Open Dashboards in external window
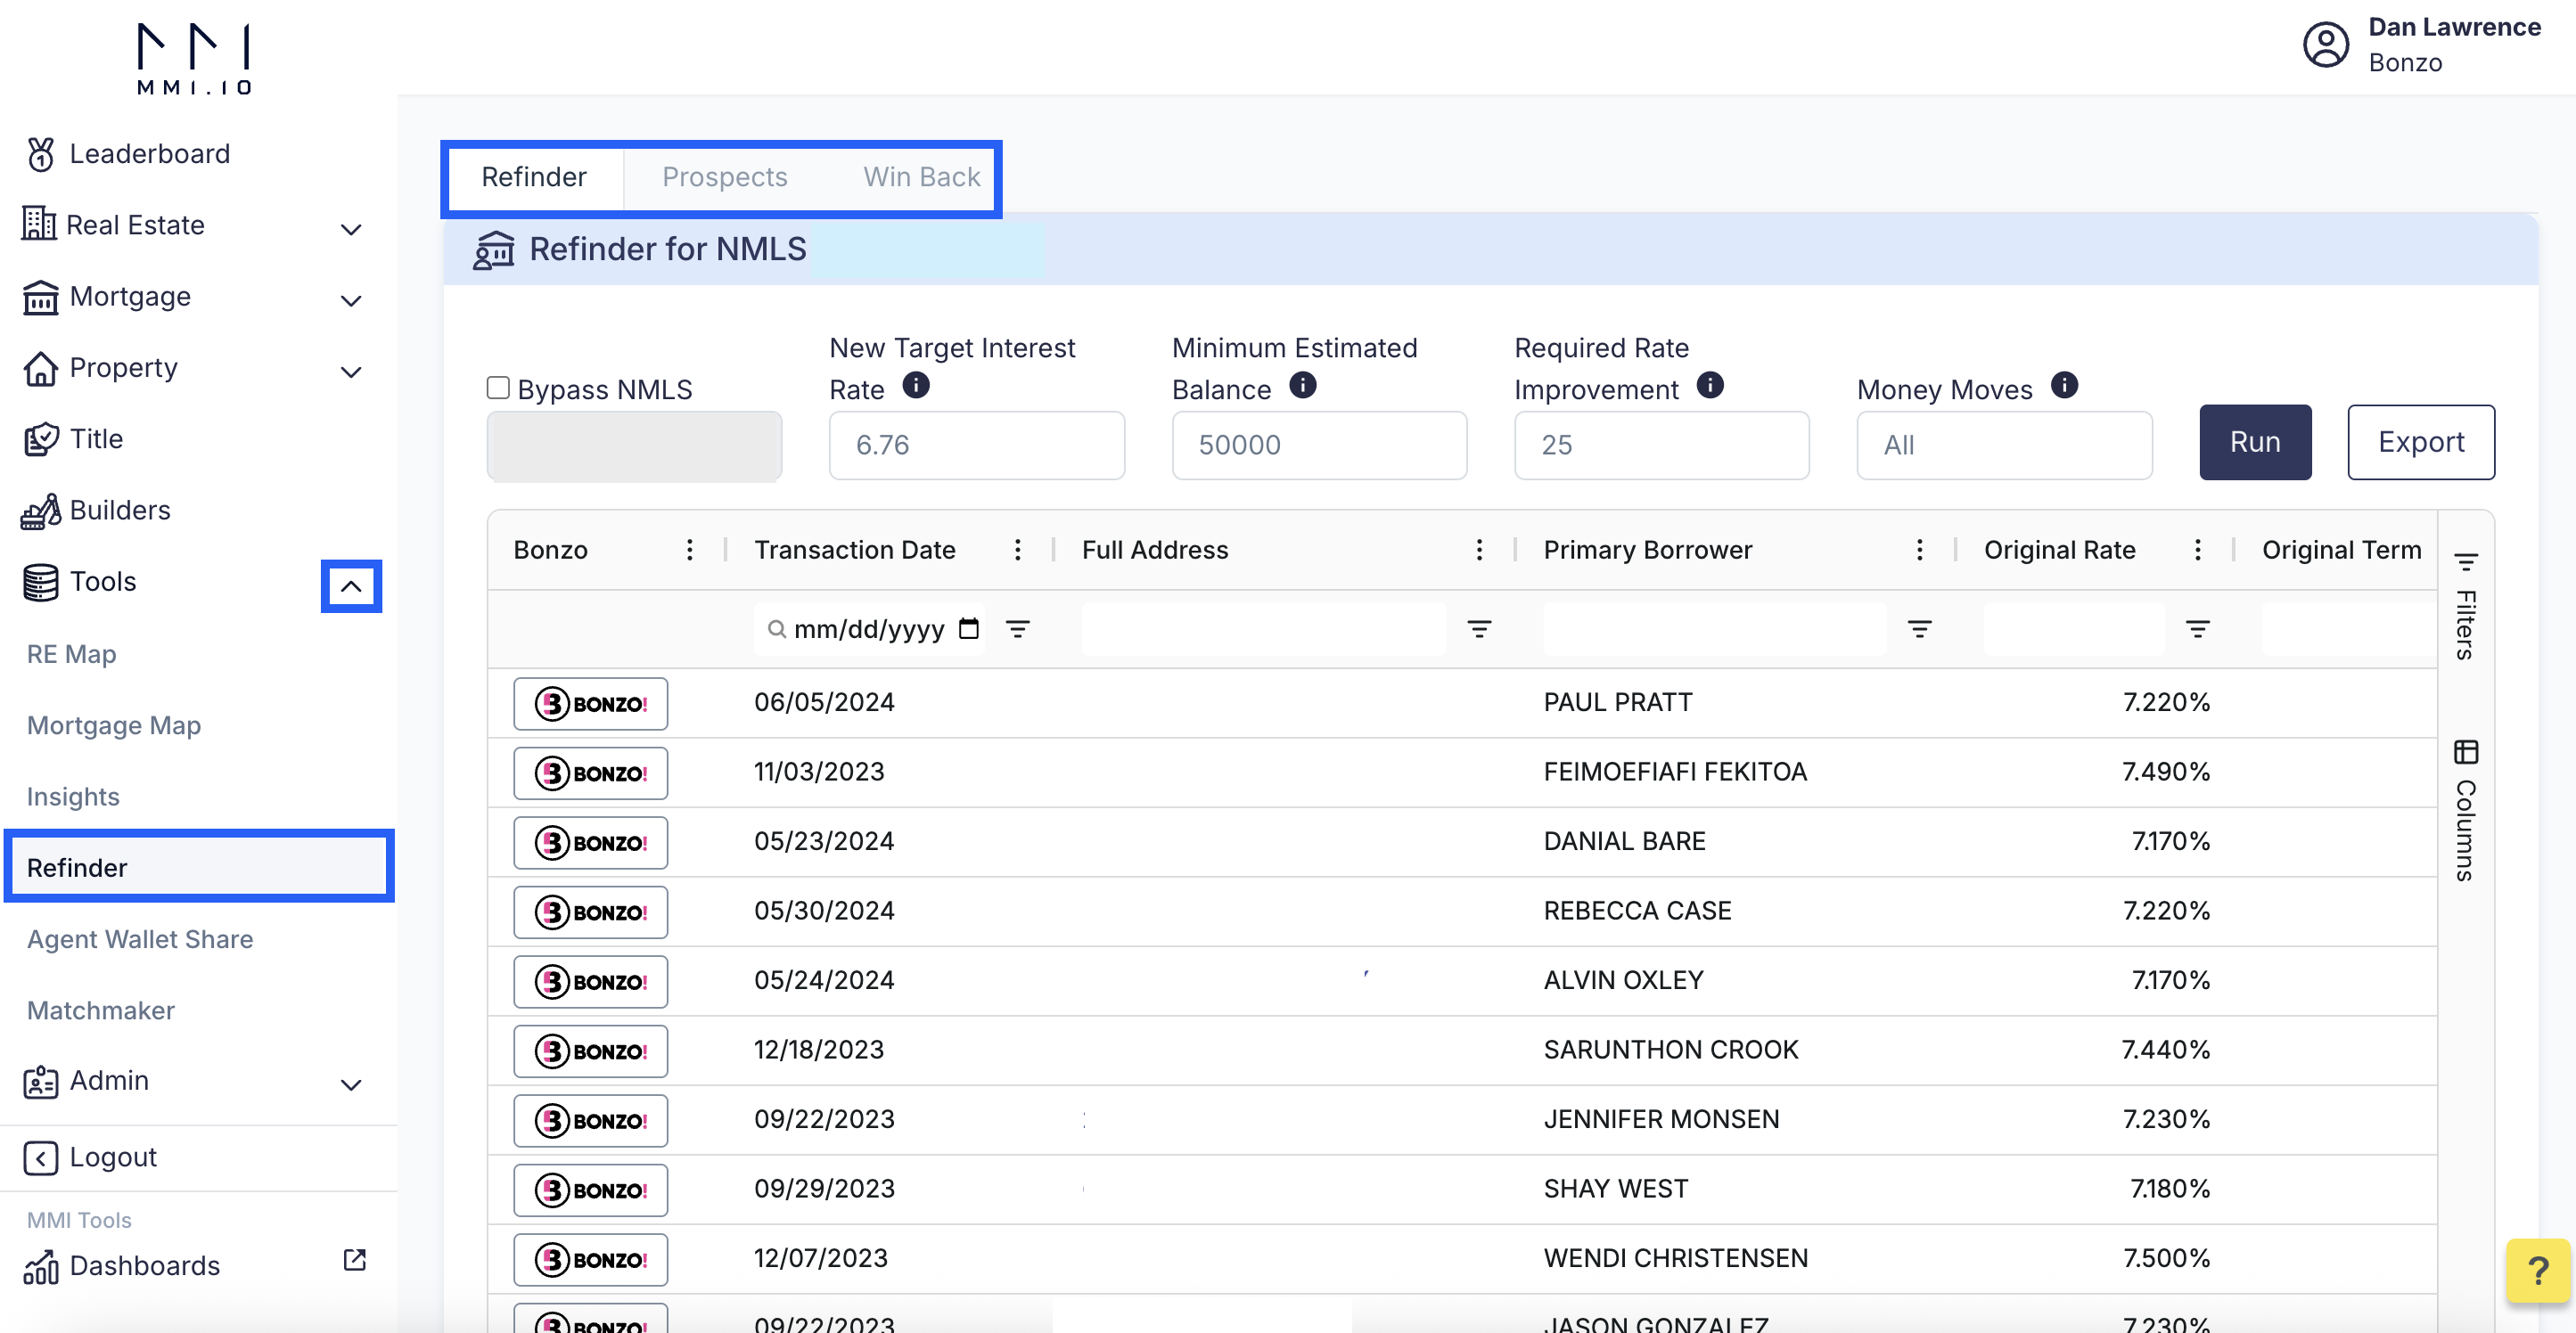Screen dimensions: 2576x1333 (x=354, y=1260)
